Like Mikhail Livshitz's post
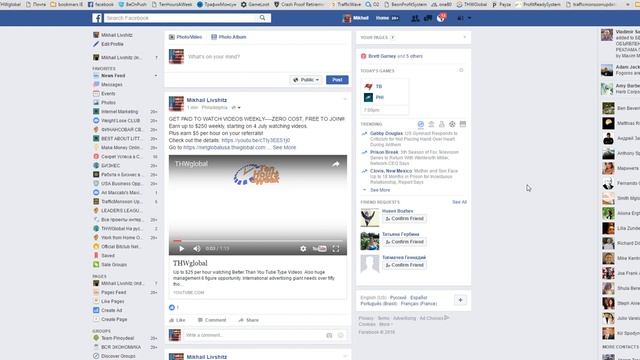 click(x=177, y=320)
